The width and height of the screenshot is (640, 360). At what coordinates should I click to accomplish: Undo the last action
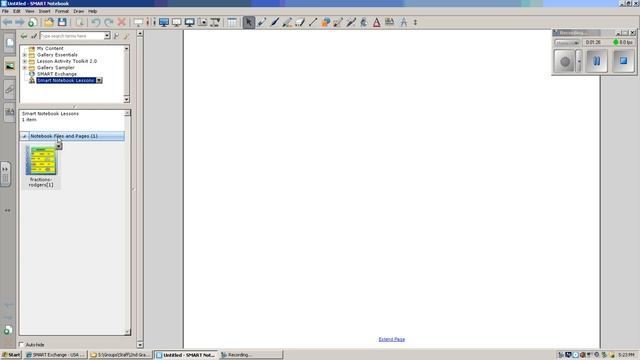96,22
